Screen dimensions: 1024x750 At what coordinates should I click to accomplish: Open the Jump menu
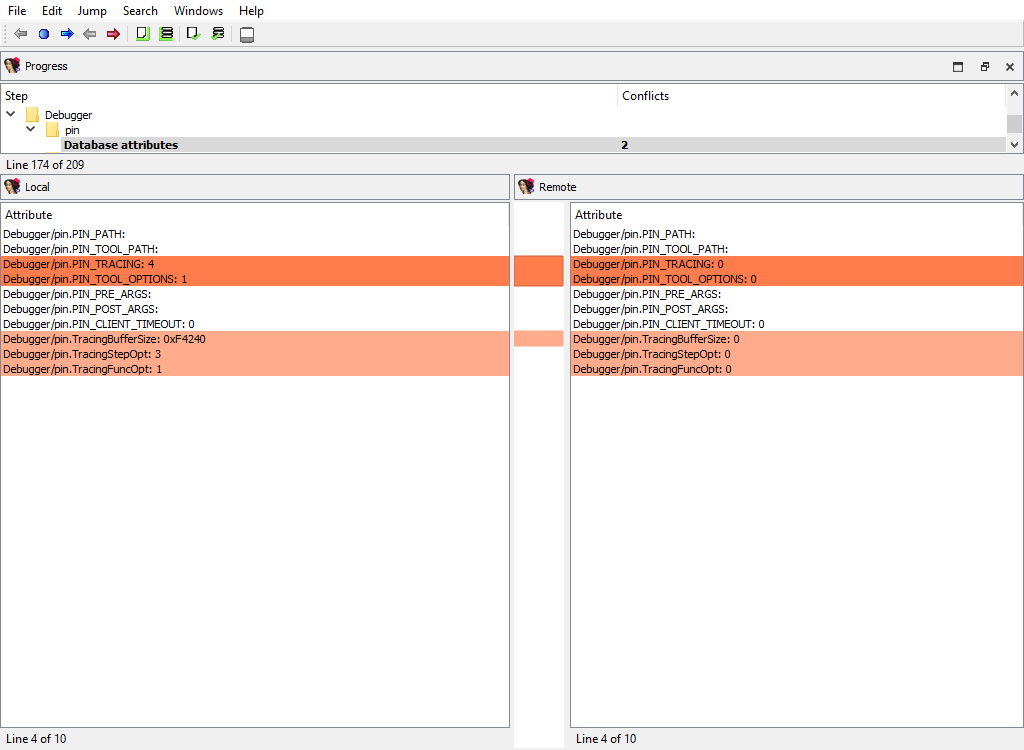point(92,11)
